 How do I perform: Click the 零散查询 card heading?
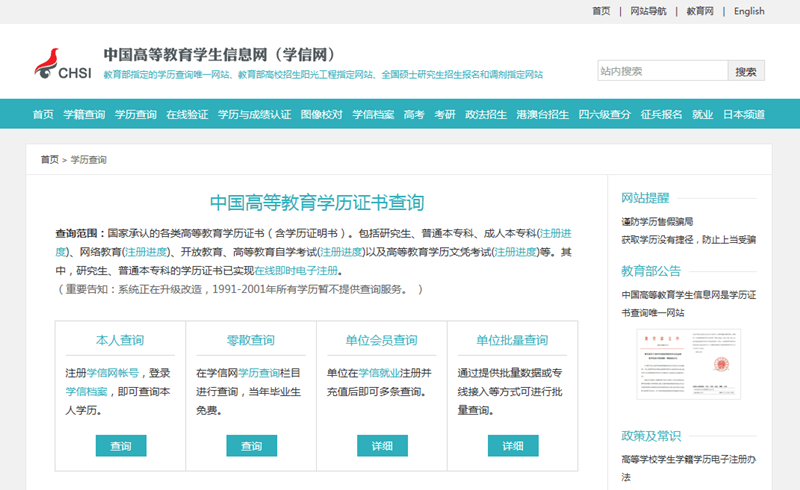click(251, 340)
